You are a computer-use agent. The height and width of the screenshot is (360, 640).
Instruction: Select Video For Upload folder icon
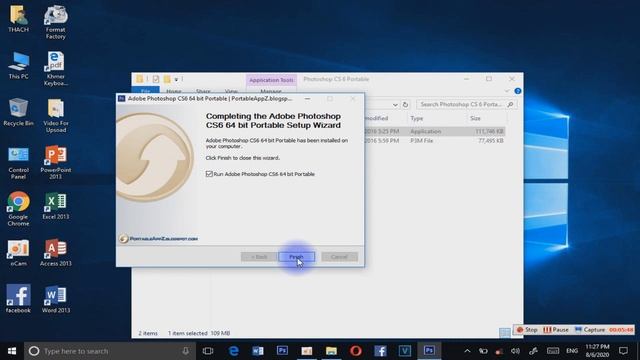click(56, 116)
